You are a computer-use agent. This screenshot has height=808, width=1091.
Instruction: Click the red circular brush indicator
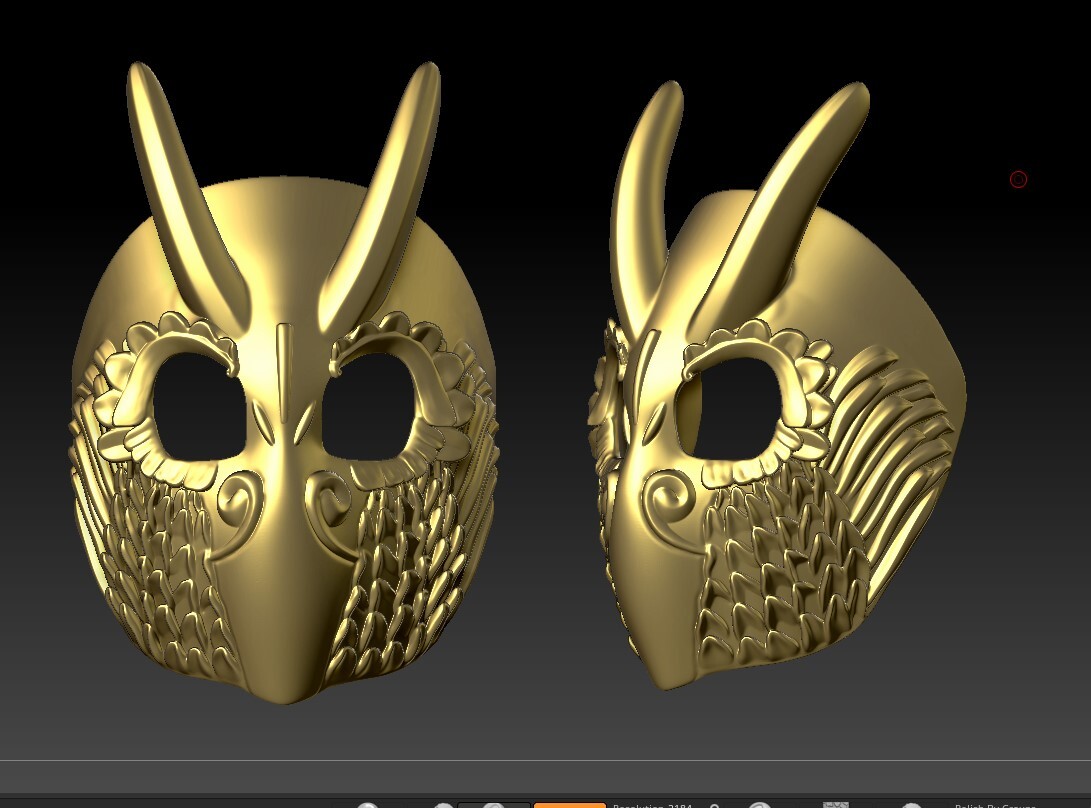[1018, 179]
